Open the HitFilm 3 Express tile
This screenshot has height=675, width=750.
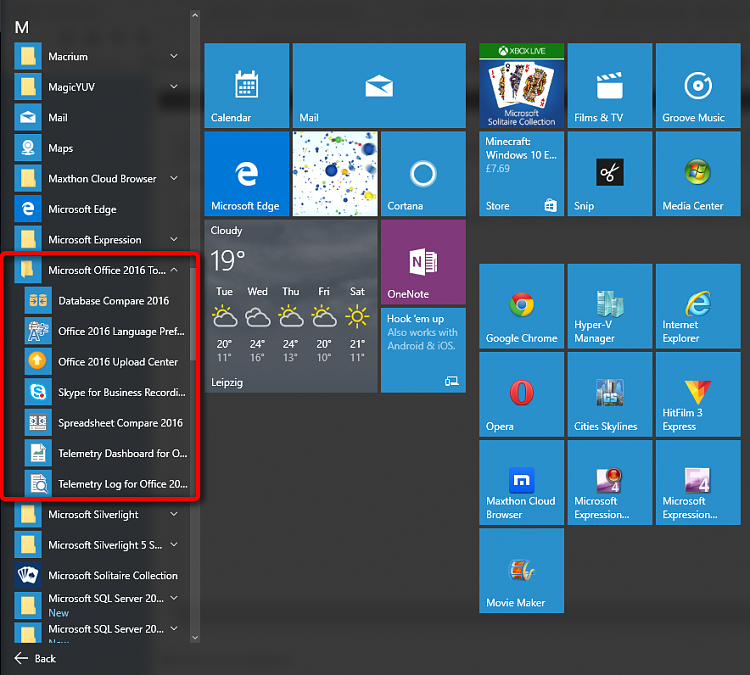[x=698, y=395]
